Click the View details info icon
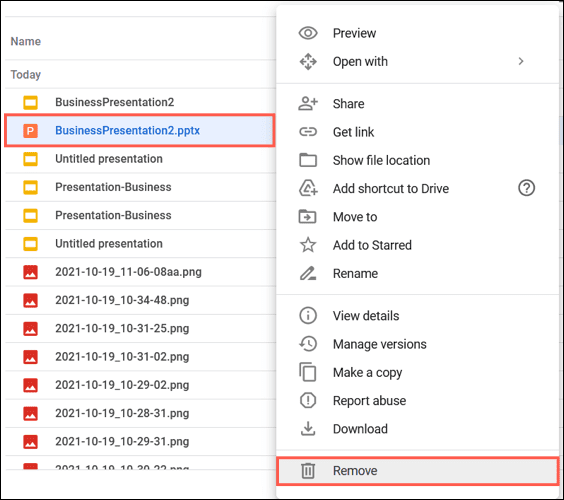This screenshot has width=564, height=500. 308,316
